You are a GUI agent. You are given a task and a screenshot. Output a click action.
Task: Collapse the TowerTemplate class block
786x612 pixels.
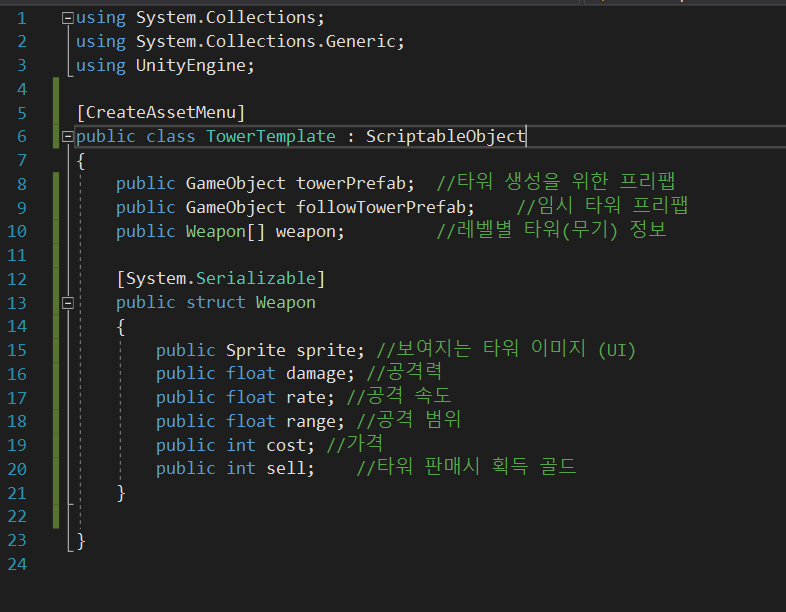(x=67, y=137)
